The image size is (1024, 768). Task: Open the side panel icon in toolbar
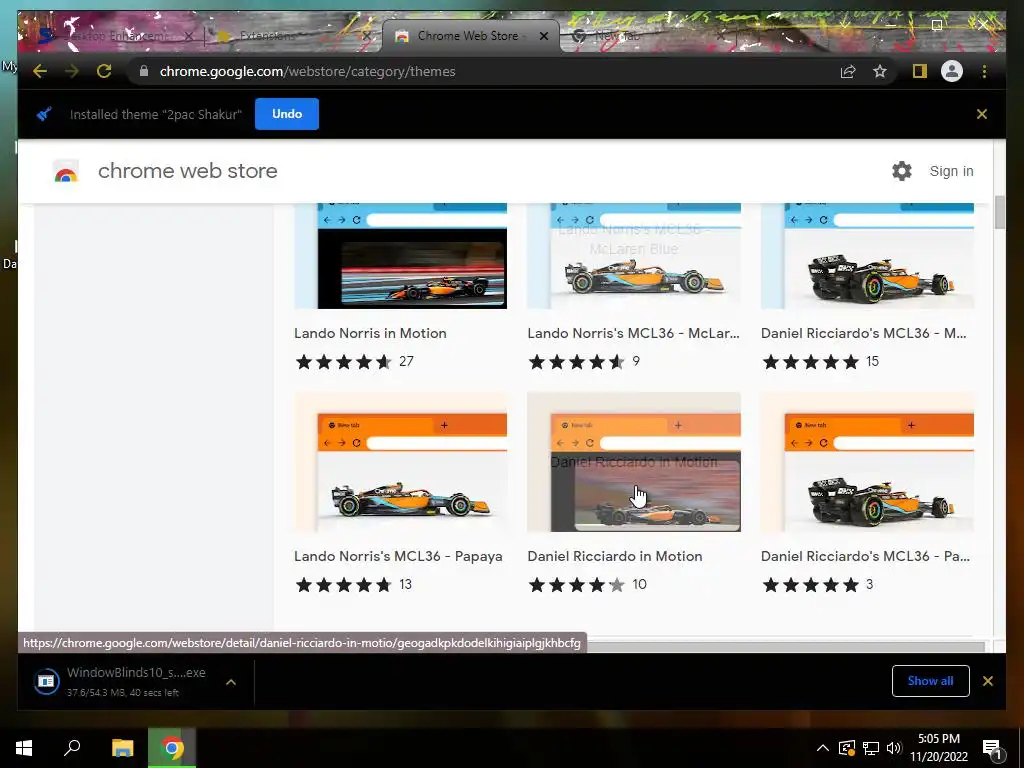point(920,71)
